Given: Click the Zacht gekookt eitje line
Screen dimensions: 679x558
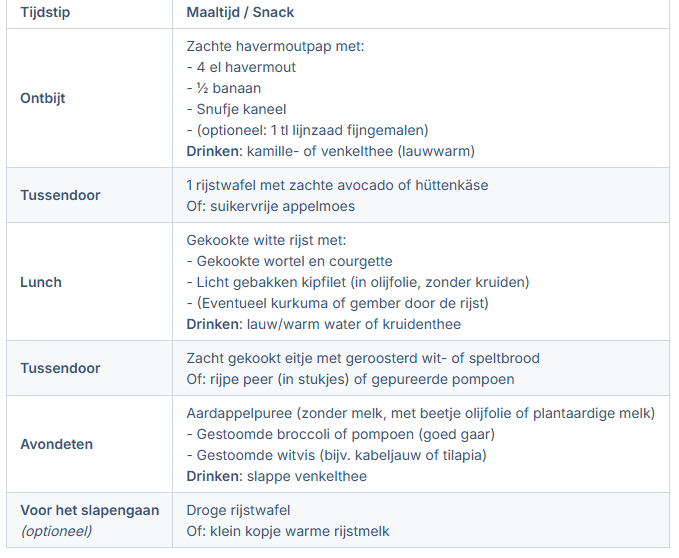Looking at the screenshot, I should click(363, 358).
